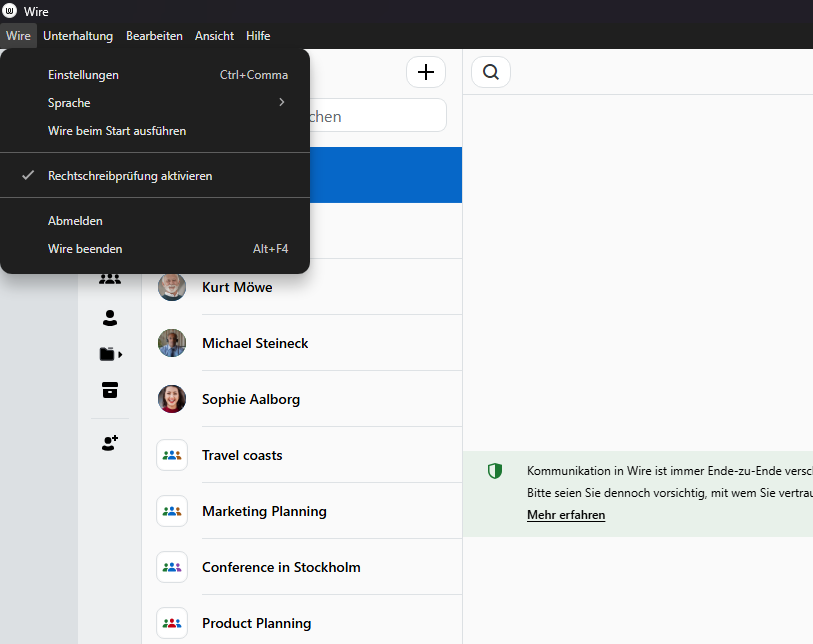Open the Hilfe menu
This screenshot has height=644, width=813.
(x=258, y=36)
